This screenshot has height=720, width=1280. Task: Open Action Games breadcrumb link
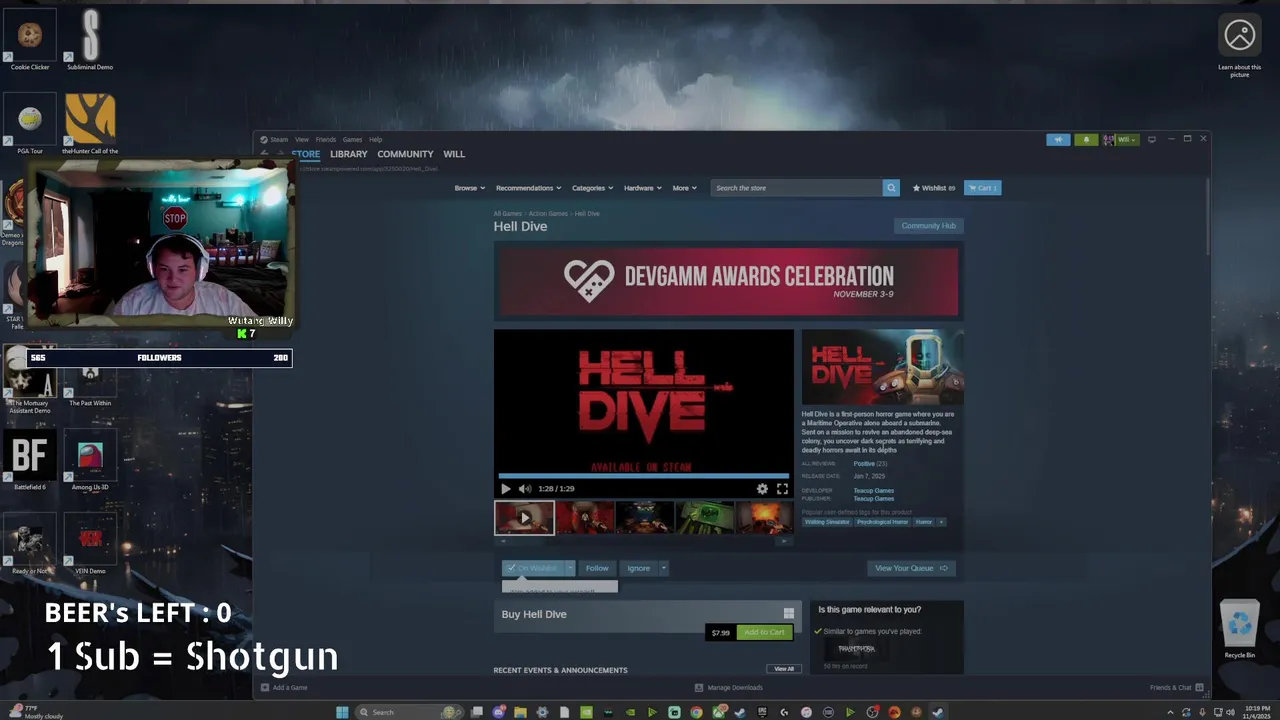click(x=548, y=214)
